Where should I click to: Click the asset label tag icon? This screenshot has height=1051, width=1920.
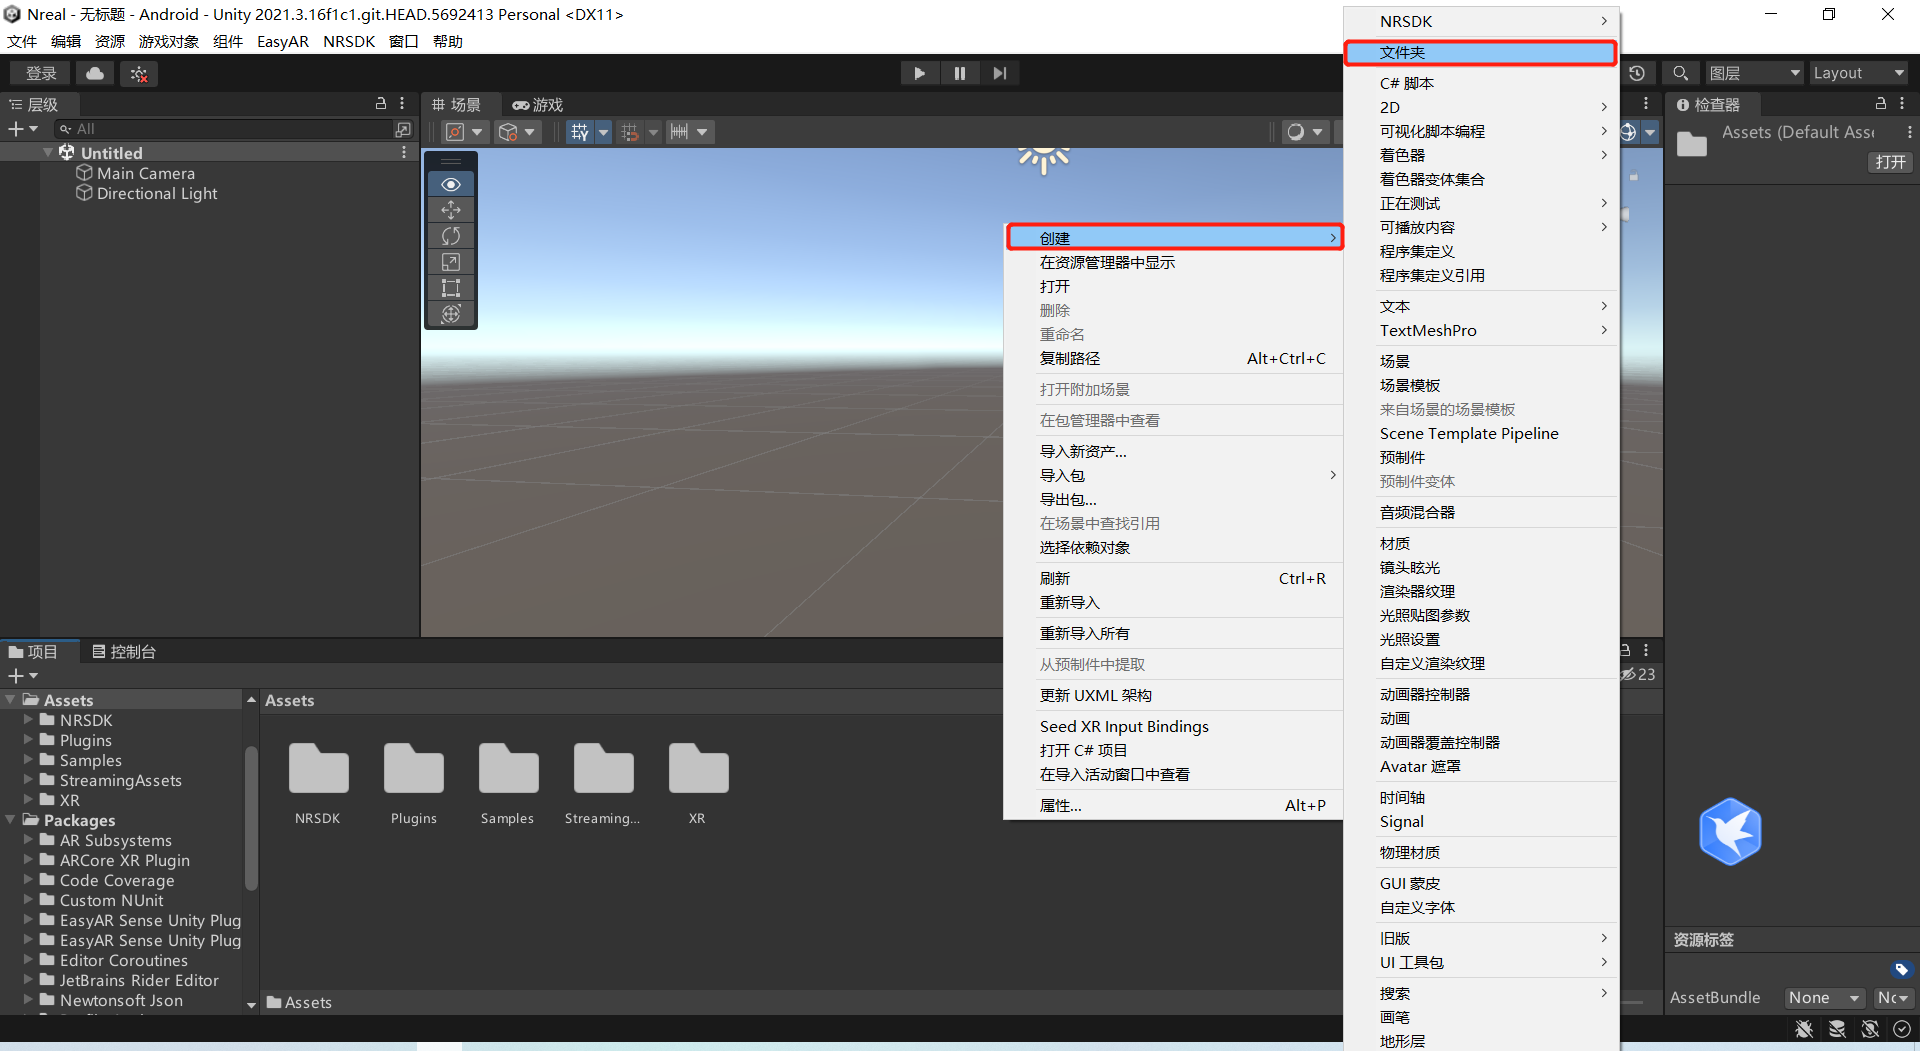[1901, 969]
